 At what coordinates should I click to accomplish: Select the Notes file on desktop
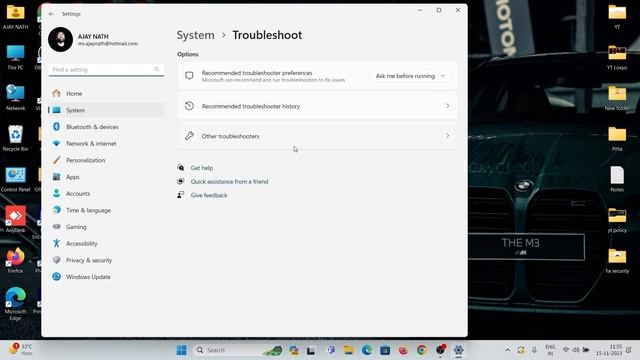point(617,179)
